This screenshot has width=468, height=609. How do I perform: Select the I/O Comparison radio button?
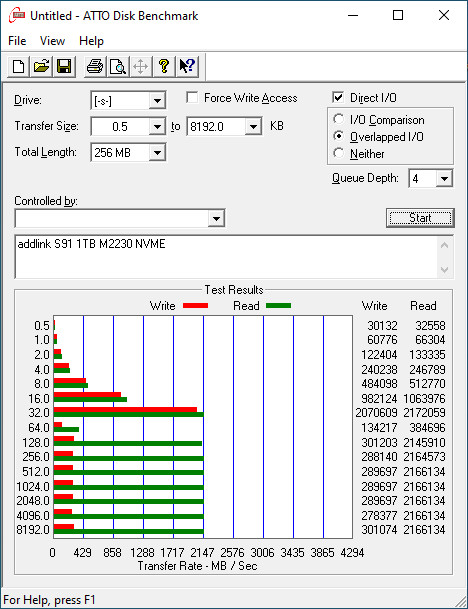coord(338,119)
